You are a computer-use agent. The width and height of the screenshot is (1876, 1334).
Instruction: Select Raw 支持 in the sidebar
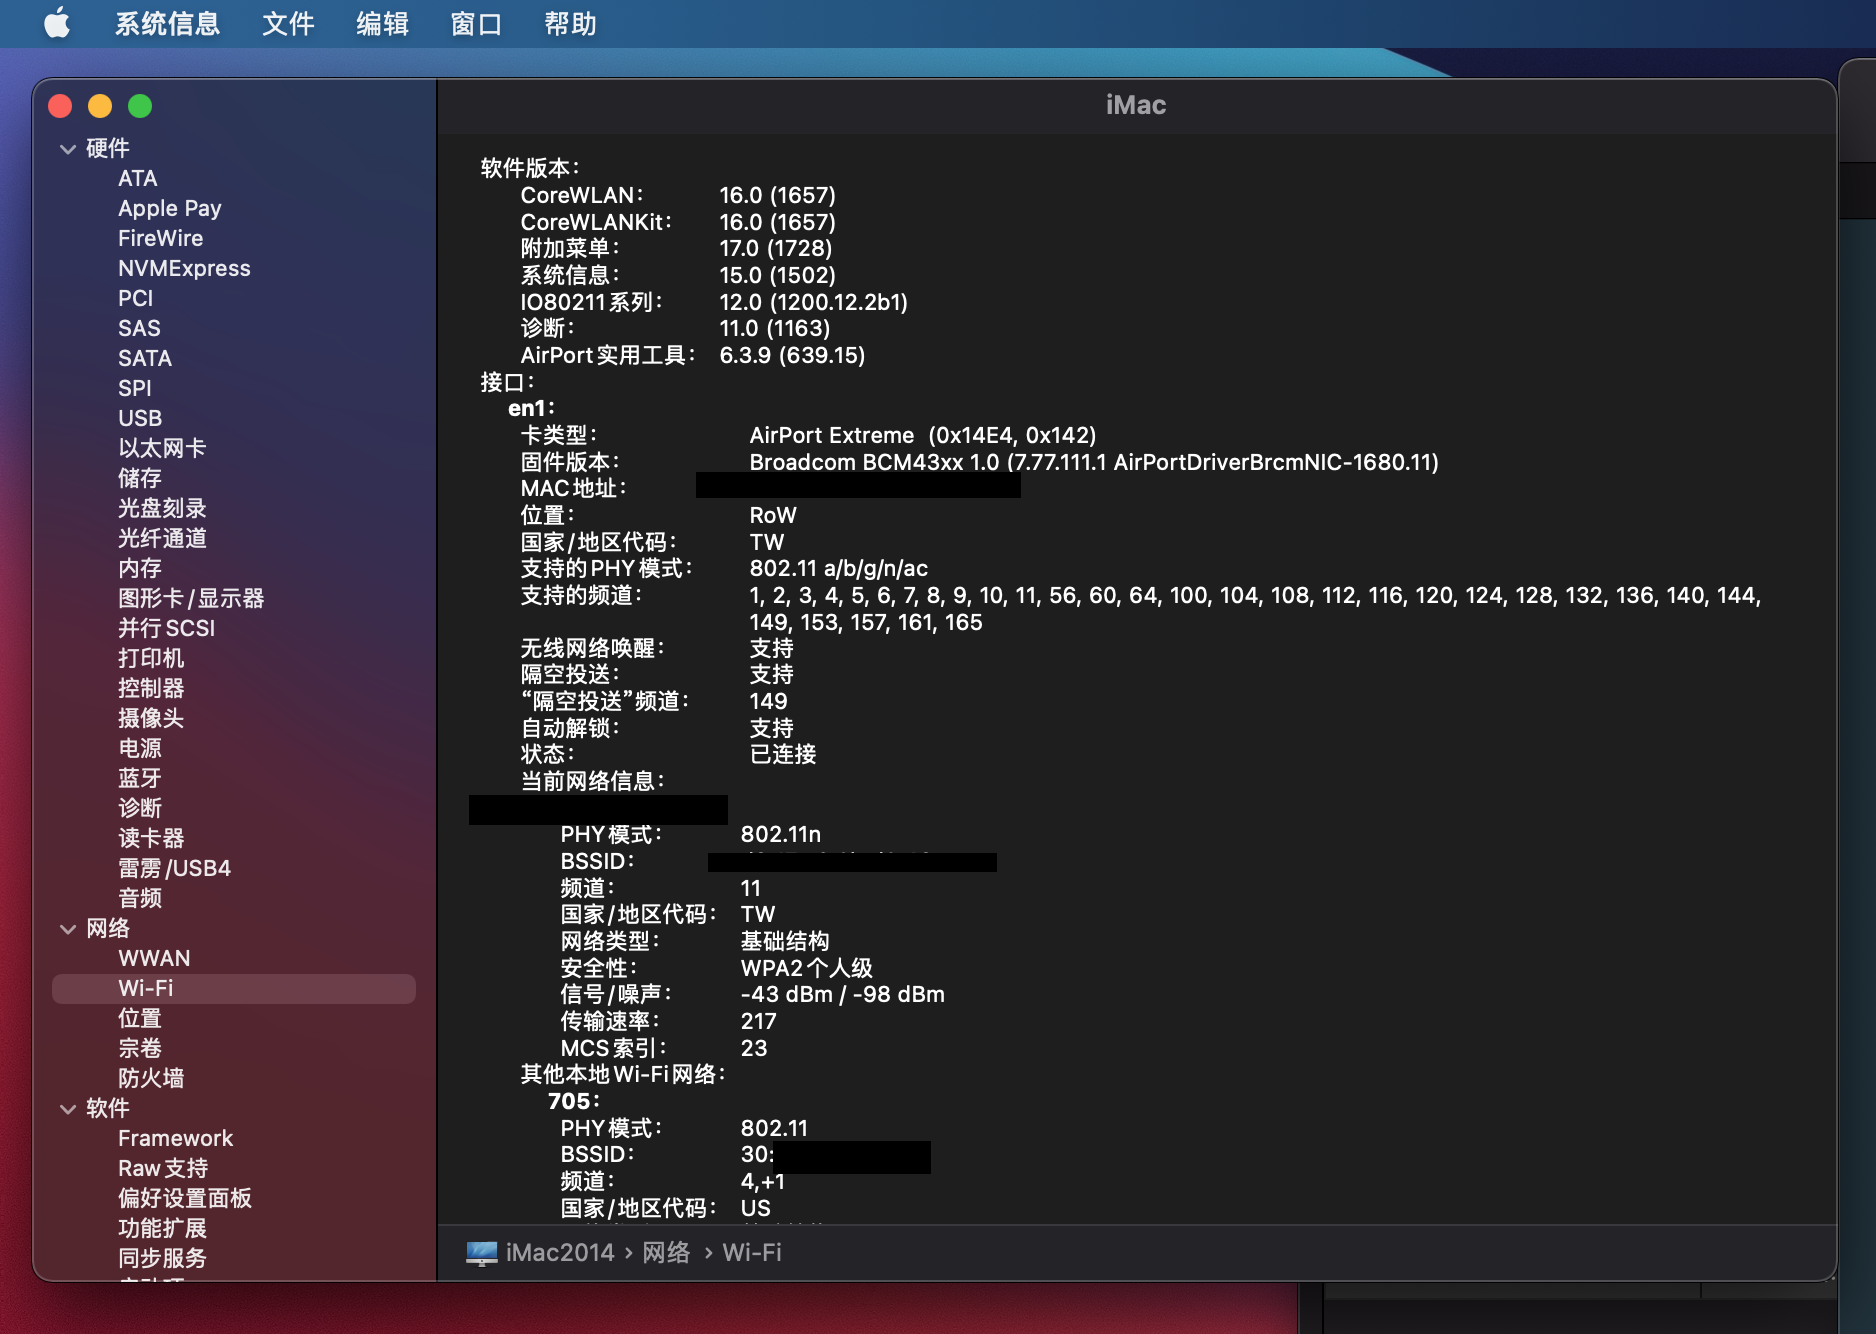(163, 1169)
